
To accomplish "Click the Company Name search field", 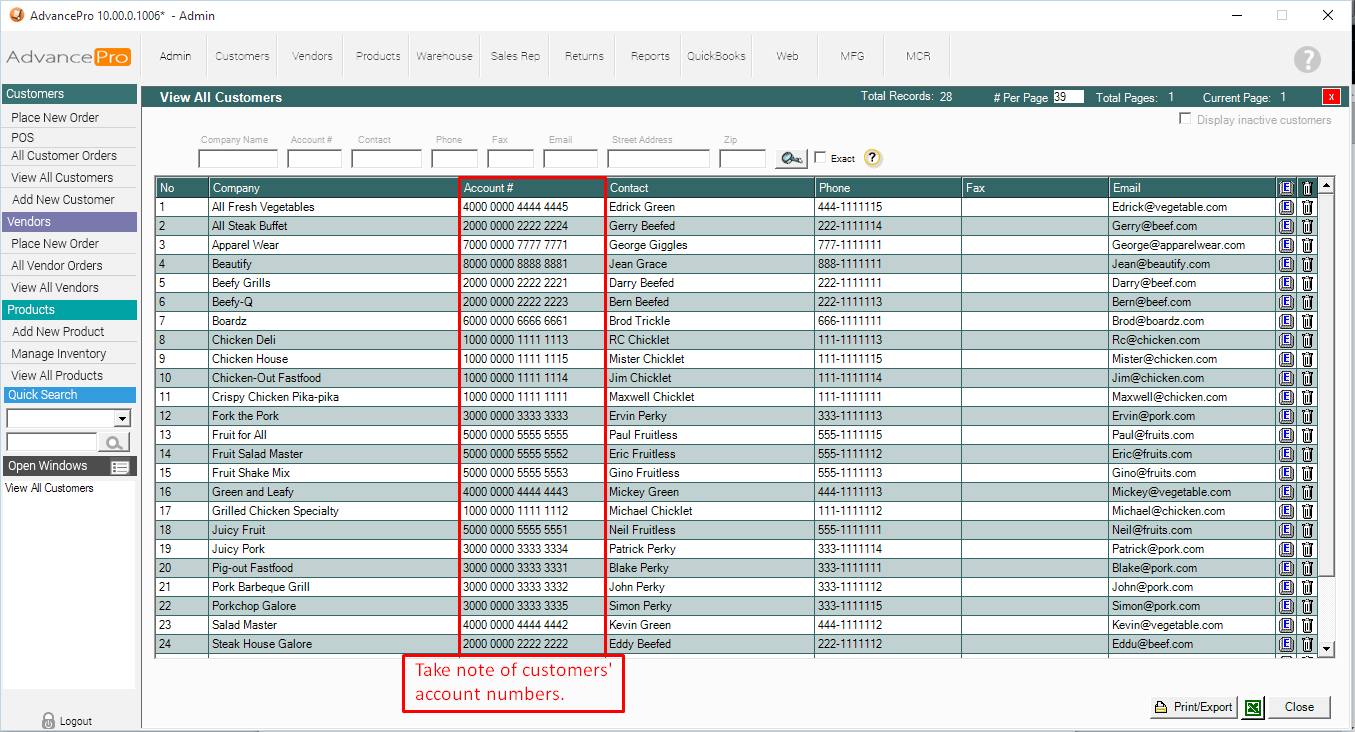I will (238, 159).
